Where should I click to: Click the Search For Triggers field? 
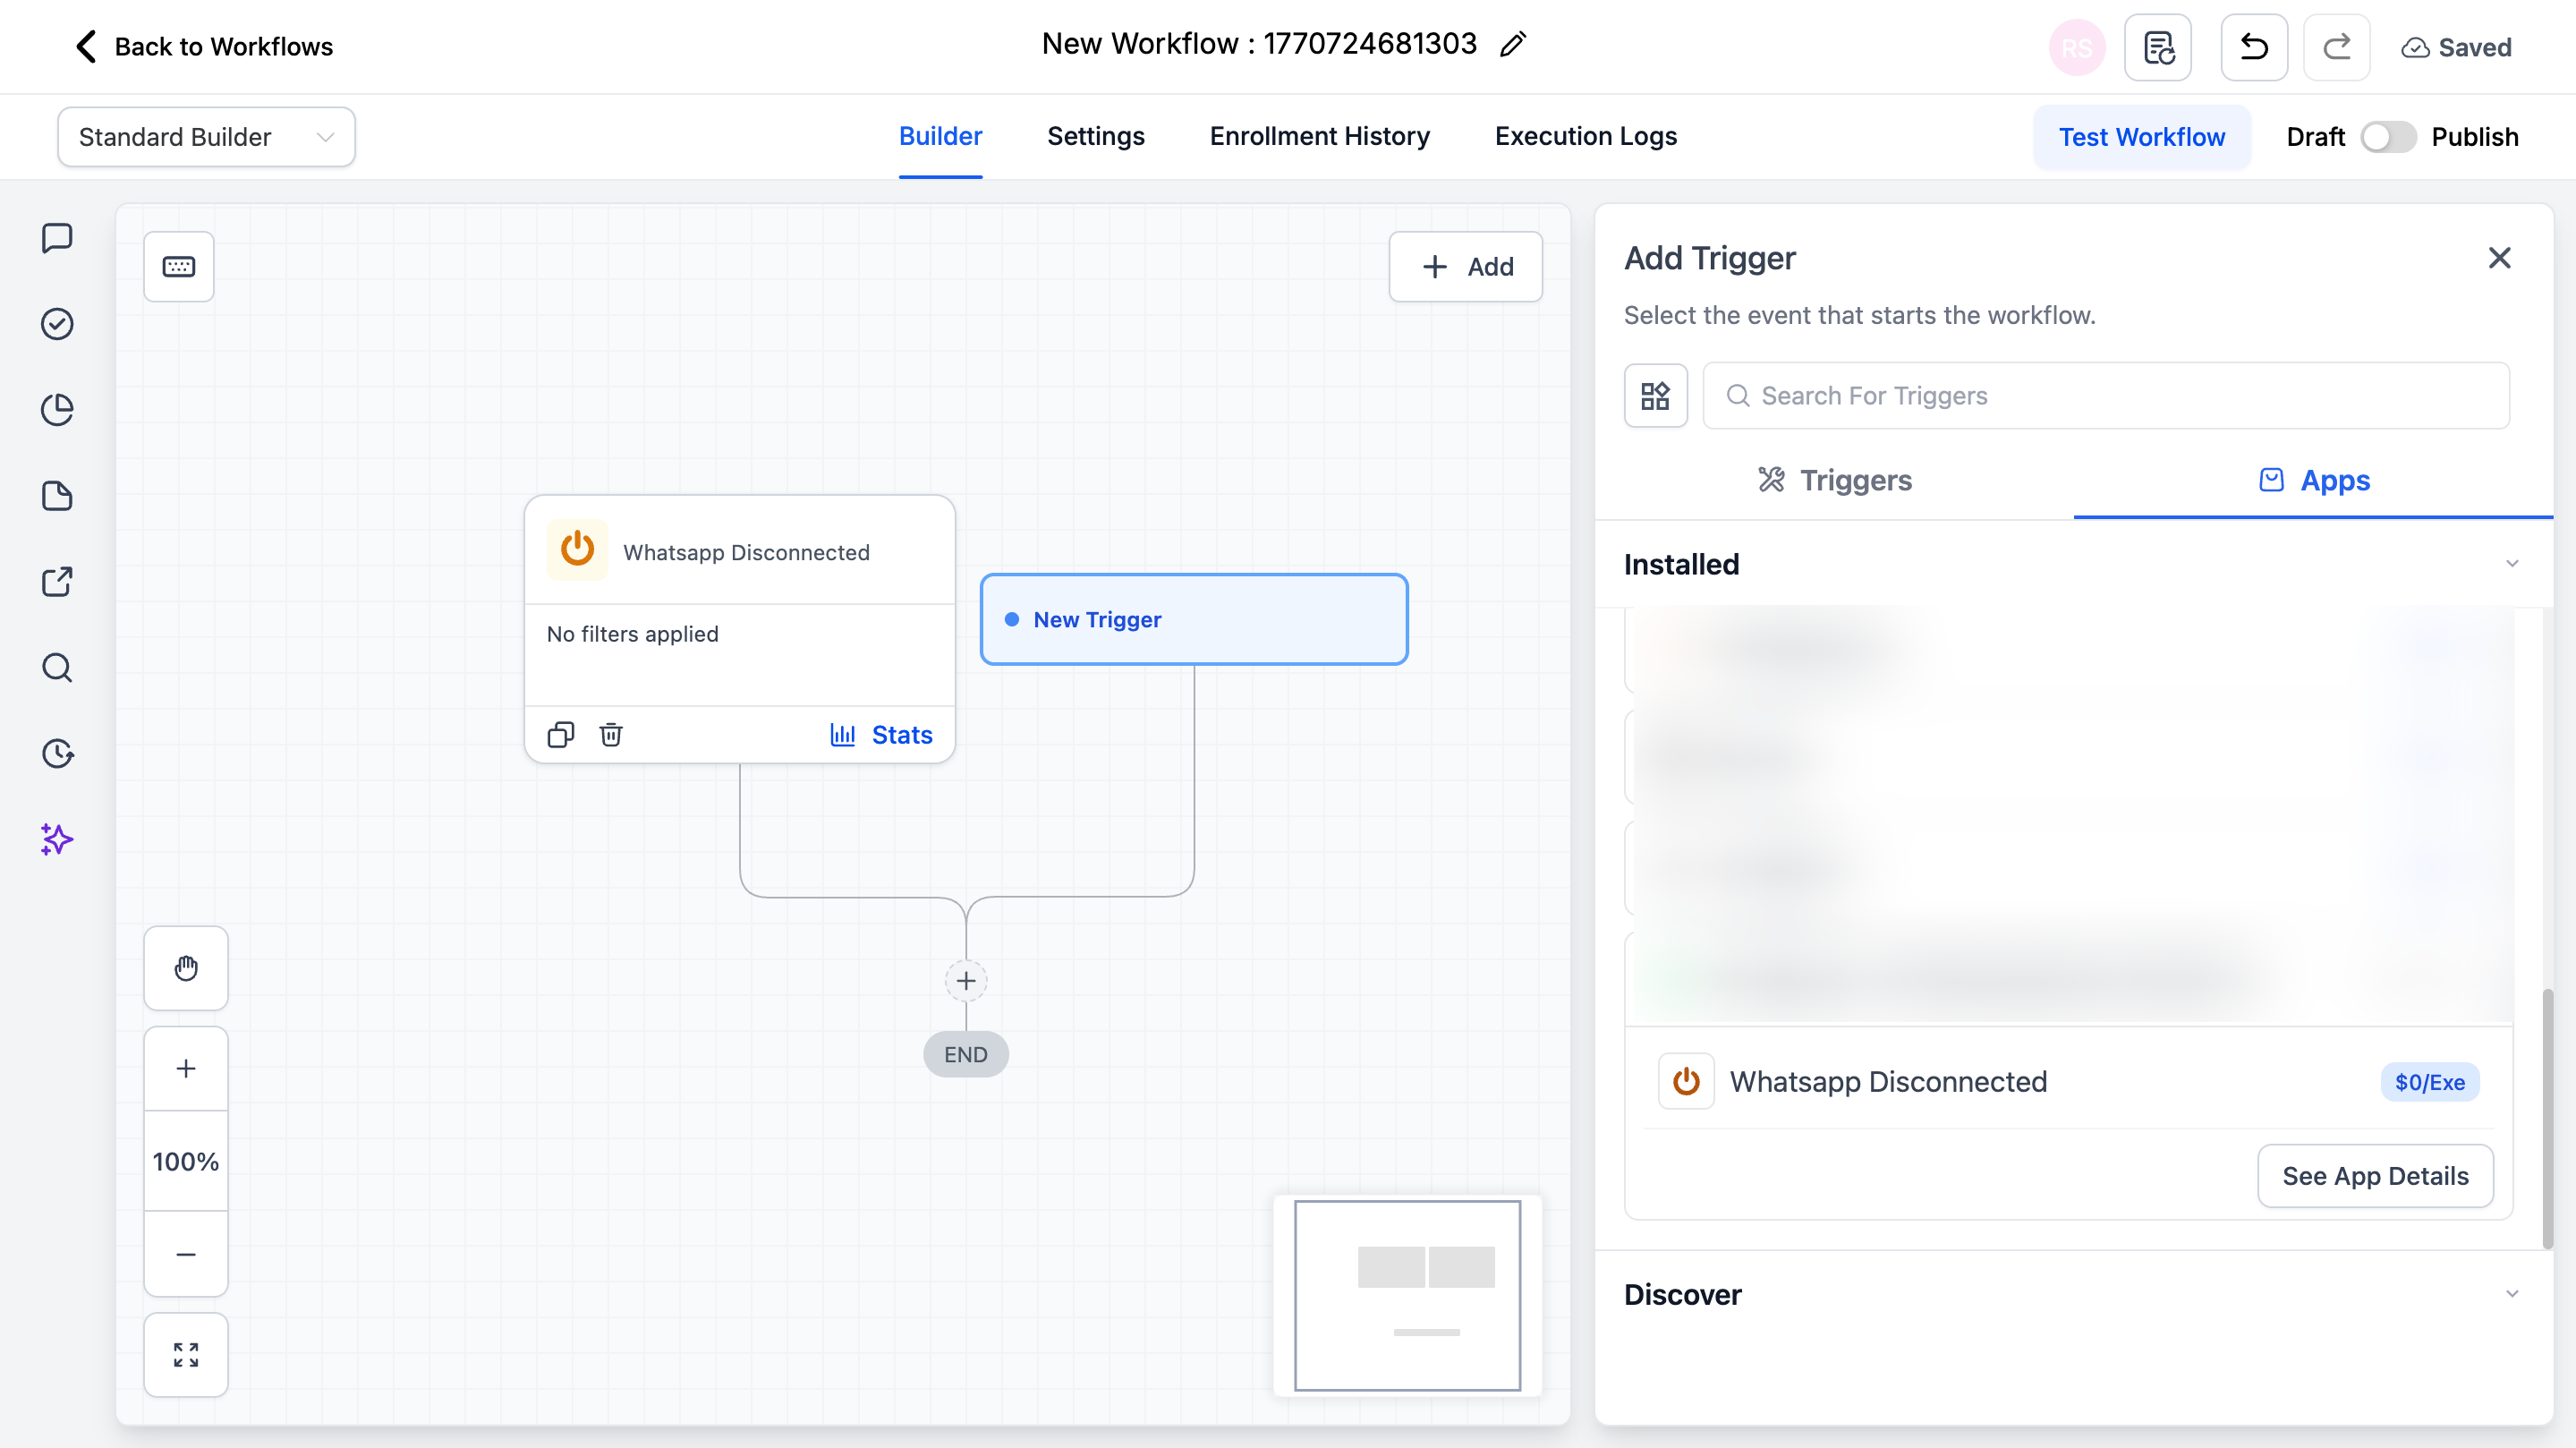coord(2106,396)
